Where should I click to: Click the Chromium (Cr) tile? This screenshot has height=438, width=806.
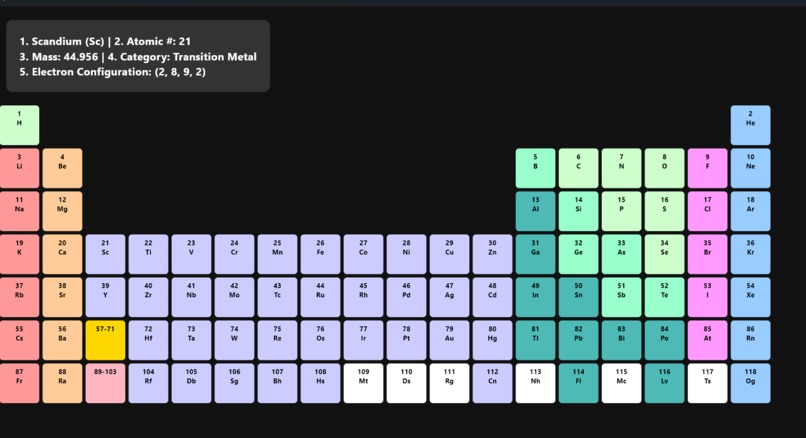pyautogui.click(x=234, y=254)
